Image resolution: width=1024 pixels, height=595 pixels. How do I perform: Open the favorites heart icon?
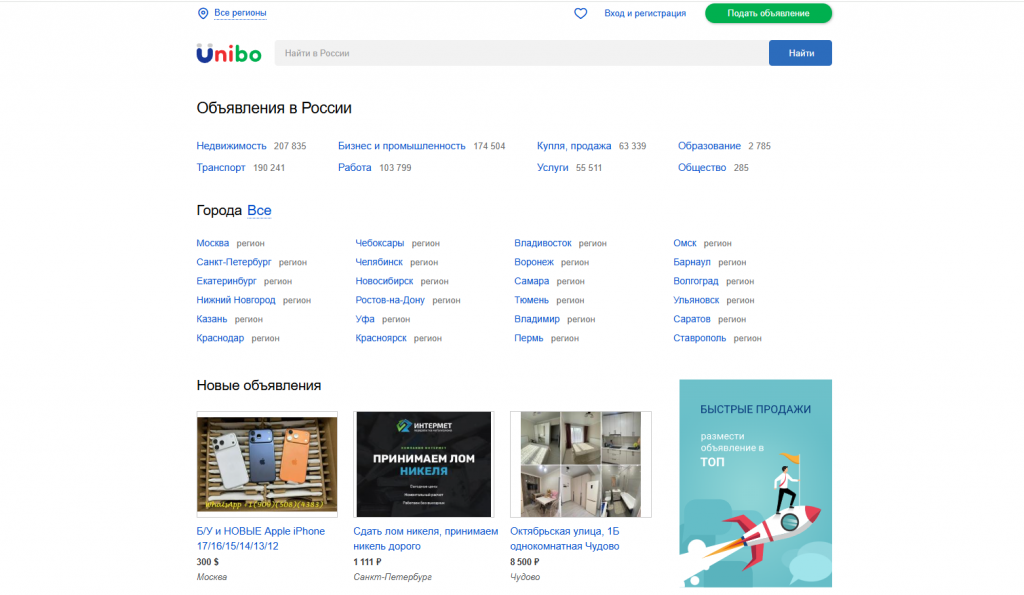(x=581, y=13)
